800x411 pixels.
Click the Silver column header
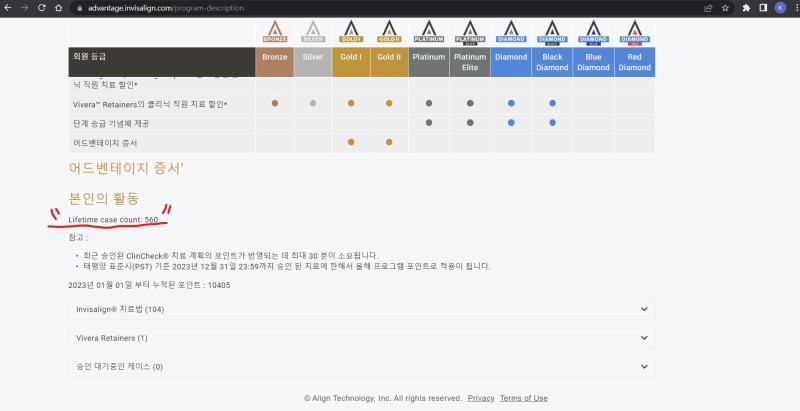pos(313,62)
